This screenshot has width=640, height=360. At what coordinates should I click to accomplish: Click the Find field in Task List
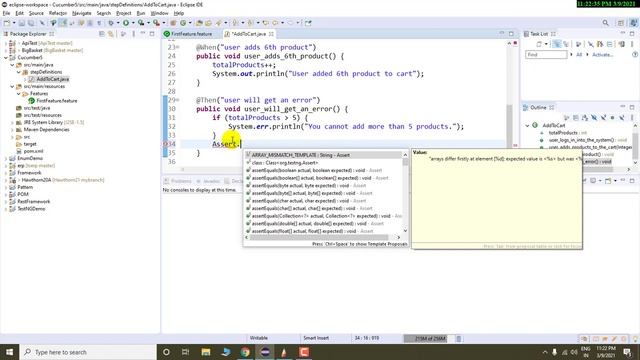point(546,55)
